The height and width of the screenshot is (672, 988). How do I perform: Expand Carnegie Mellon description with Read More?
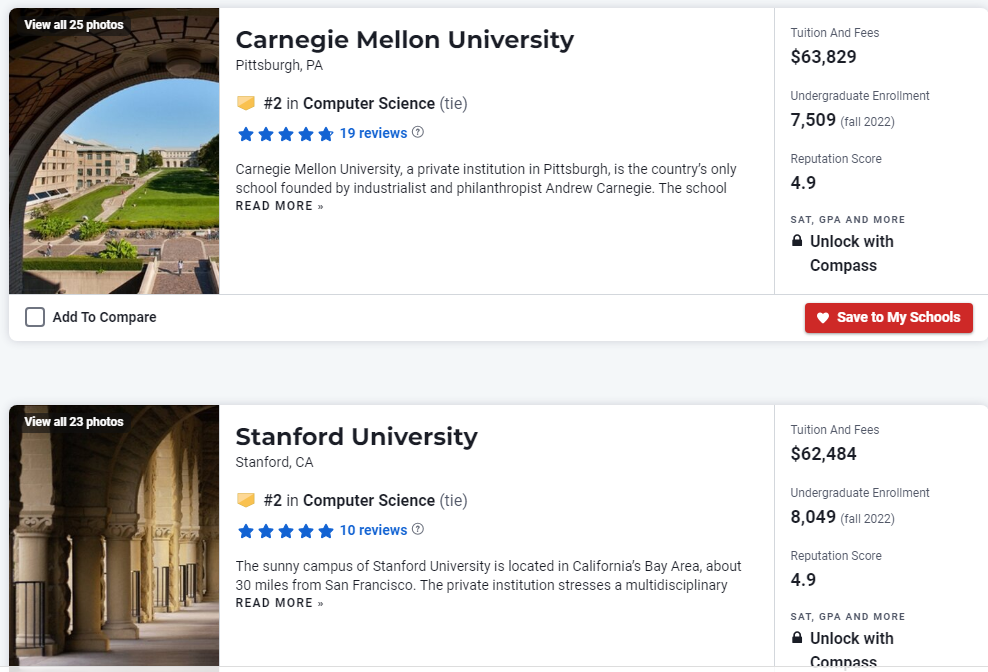pos(279,206)
